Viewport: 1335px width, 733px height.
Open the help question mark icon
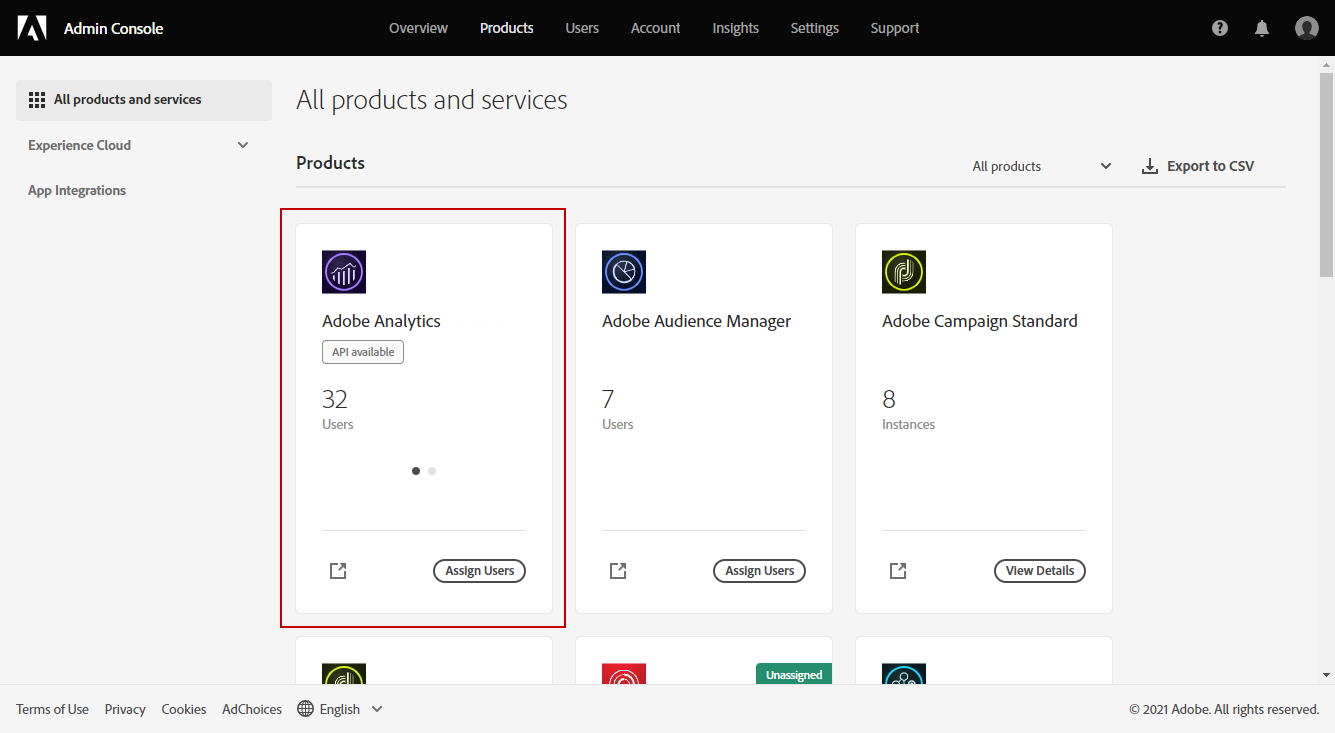pyautogui.click(x=1220, y=28)
